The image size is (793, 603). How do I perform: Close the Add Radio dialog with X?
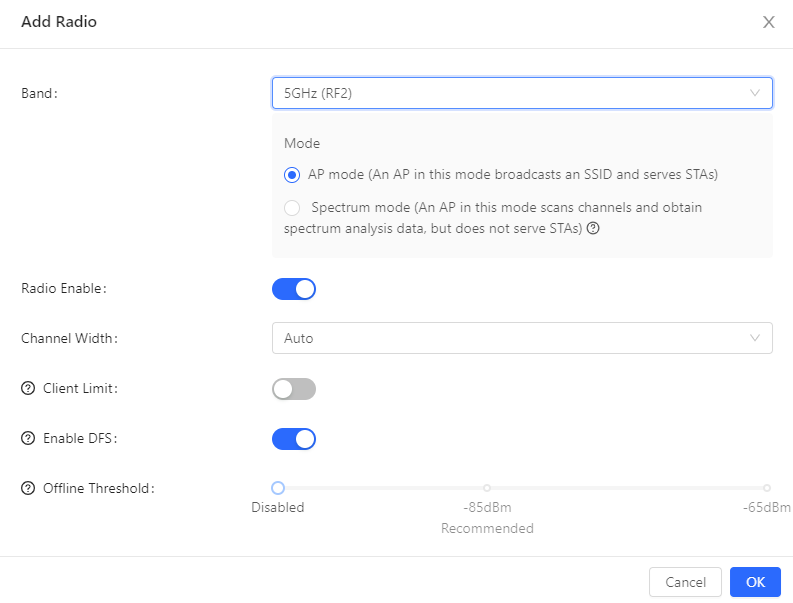point(768,22)
